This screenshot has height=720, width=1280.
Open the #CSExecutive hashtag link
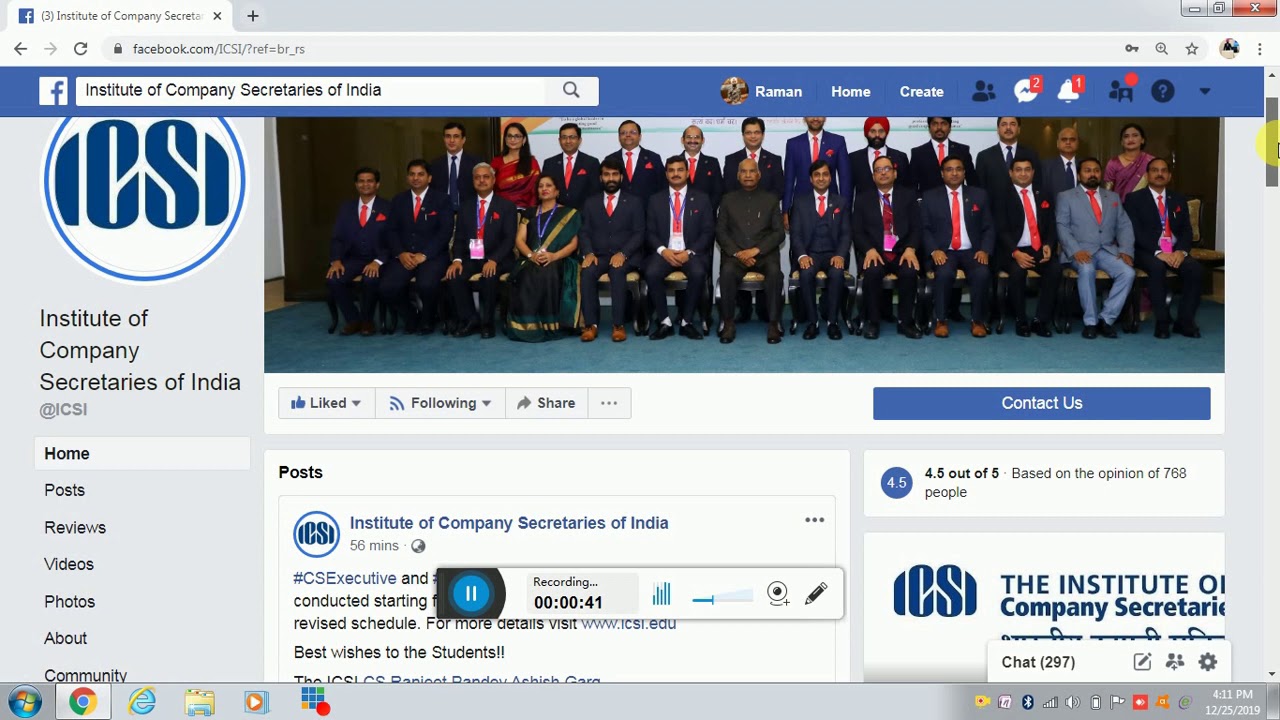click(345, 578)
